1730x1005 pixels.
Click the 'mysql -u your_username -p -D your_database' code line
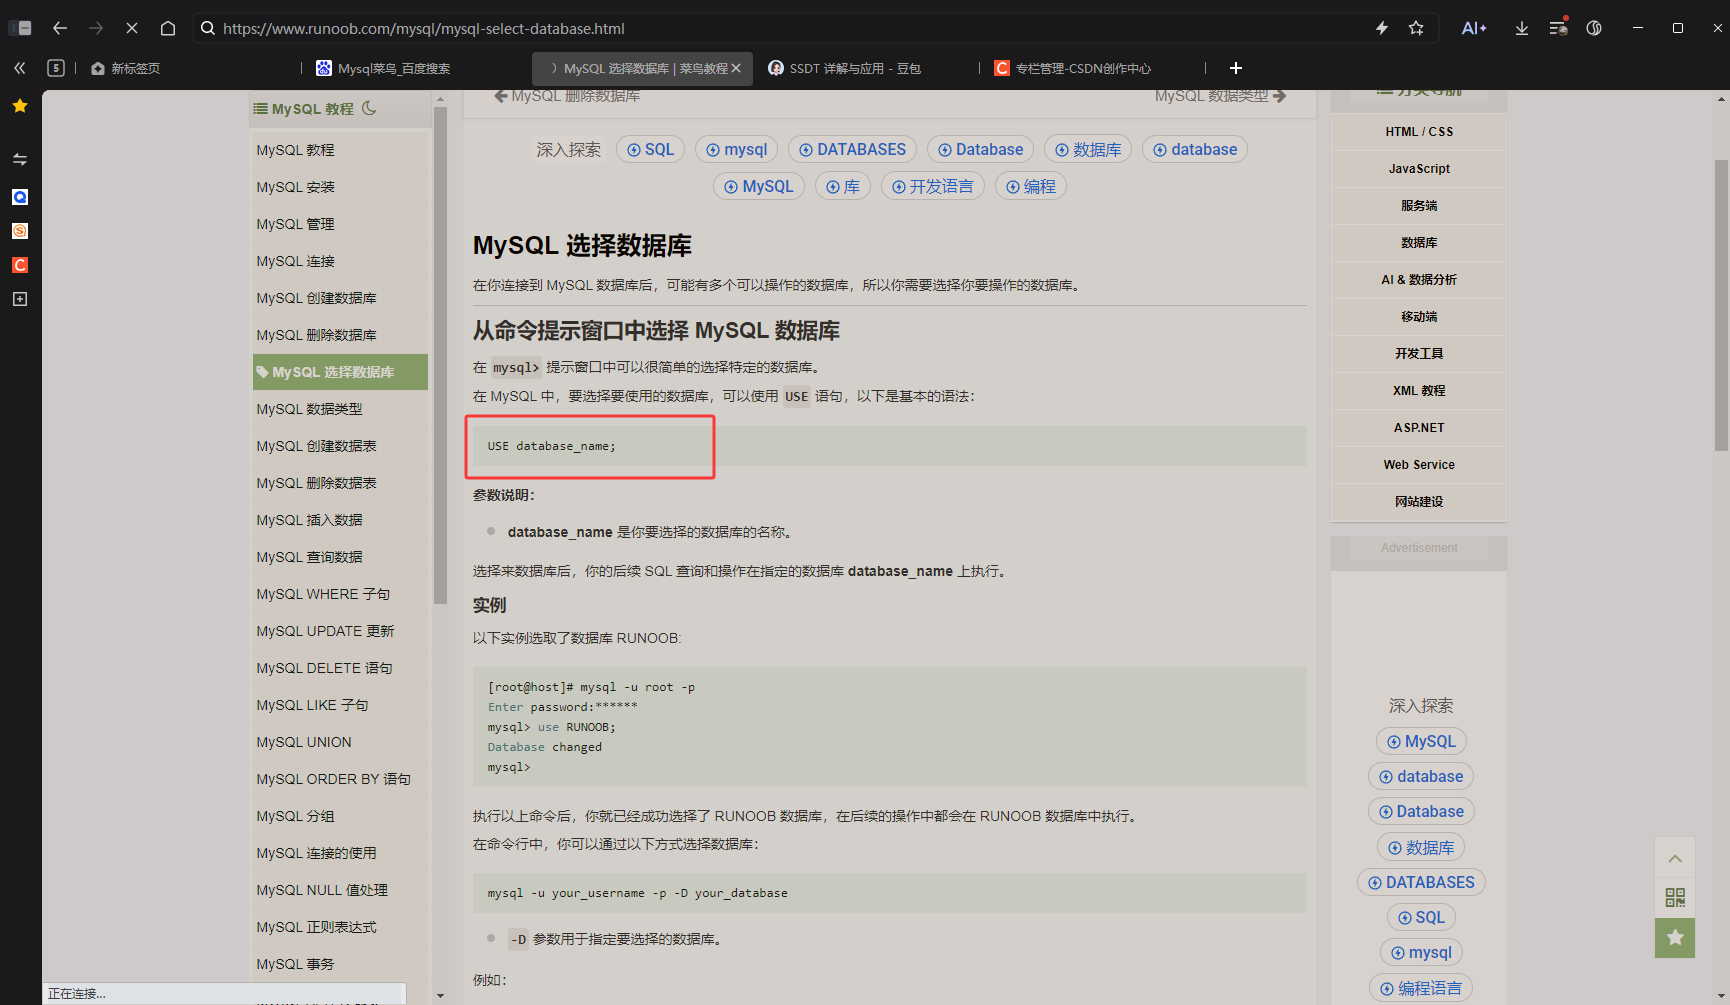[x=637, y=893]
